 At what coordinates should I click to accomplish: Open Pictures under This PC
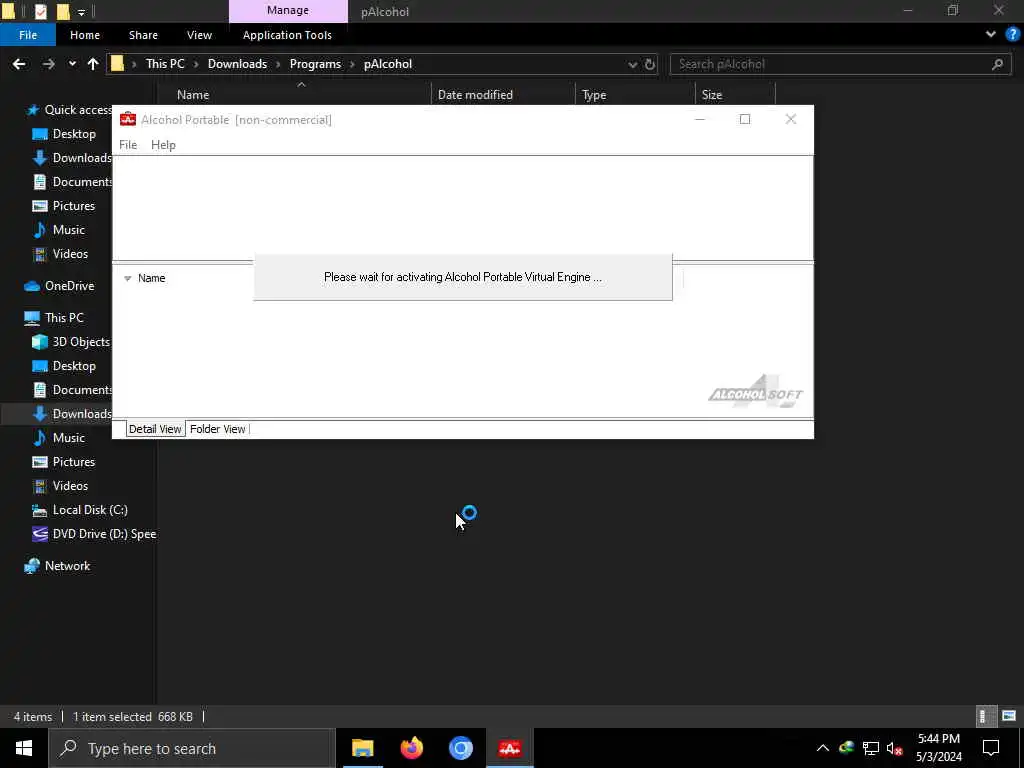tap(64, 462)
